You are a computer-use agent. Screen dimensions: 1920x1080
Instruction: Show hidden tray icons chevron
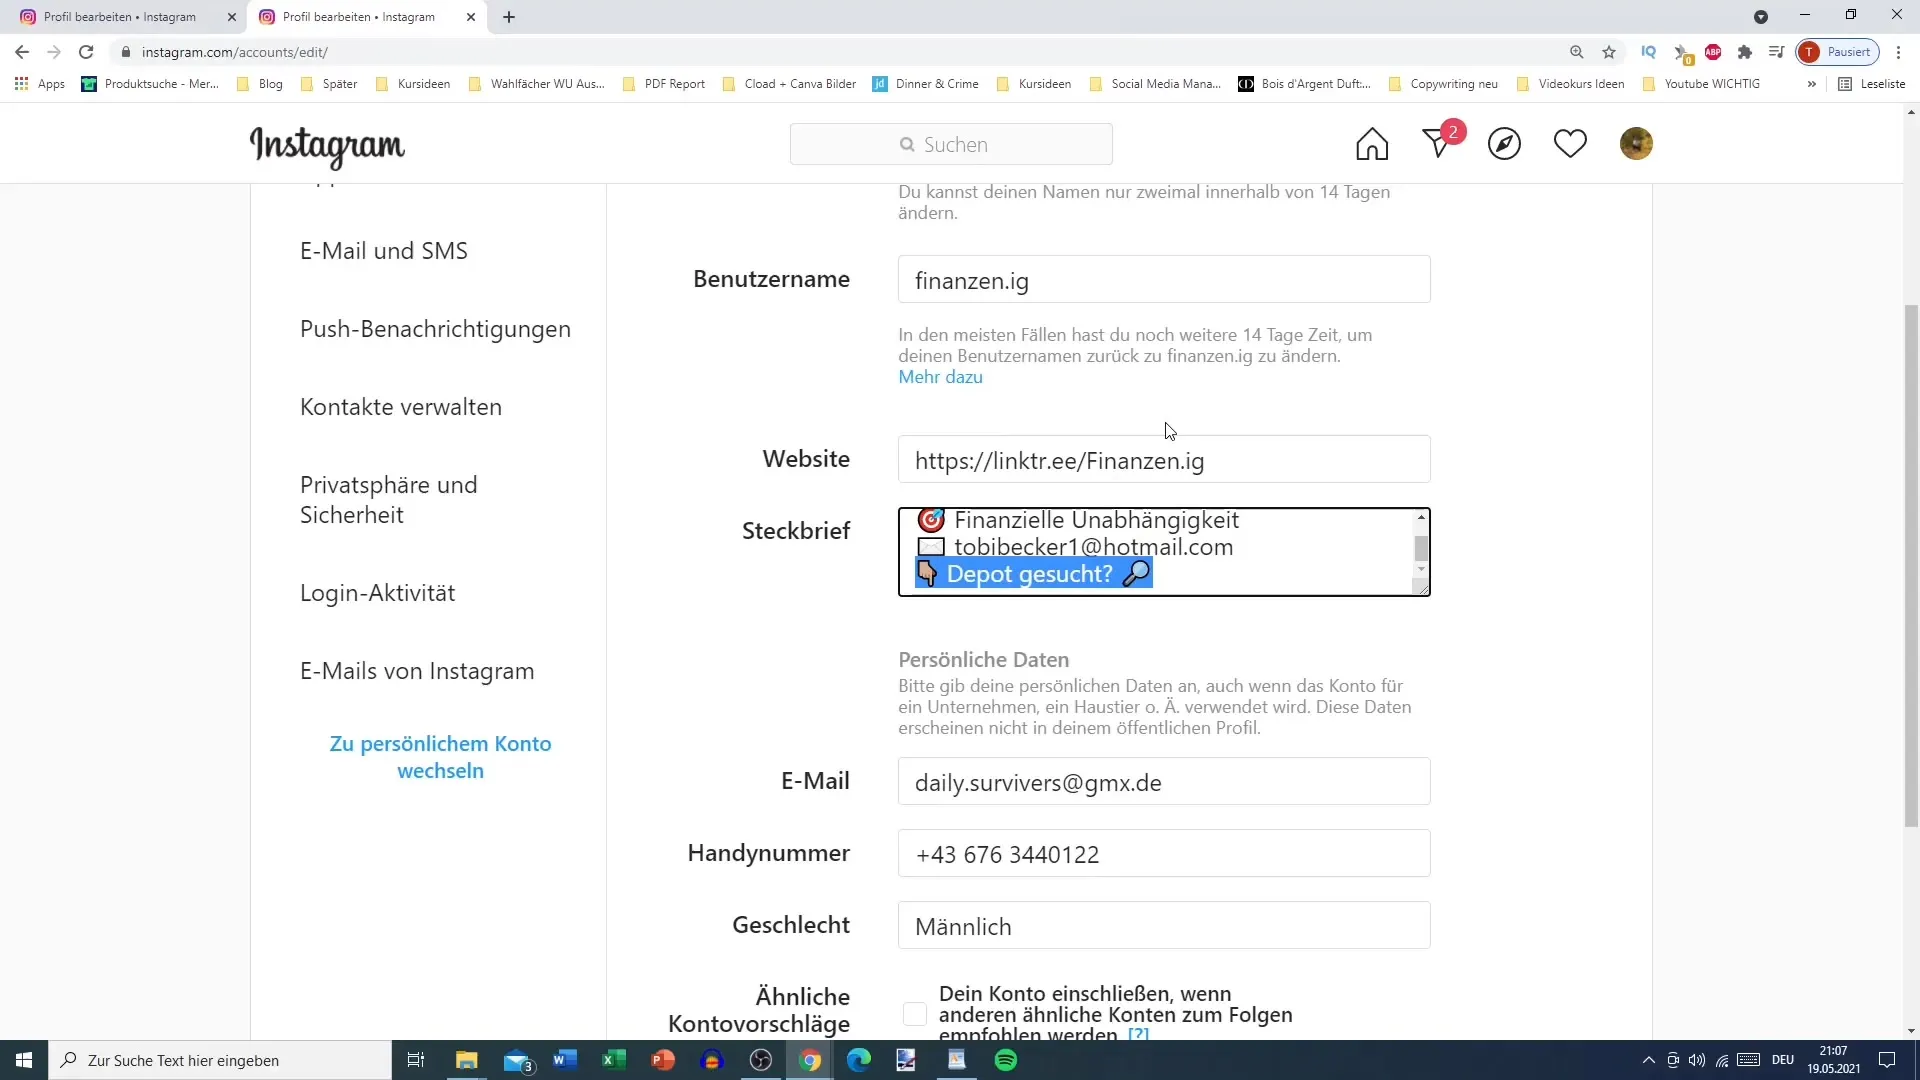[x=1649, y=1060]
